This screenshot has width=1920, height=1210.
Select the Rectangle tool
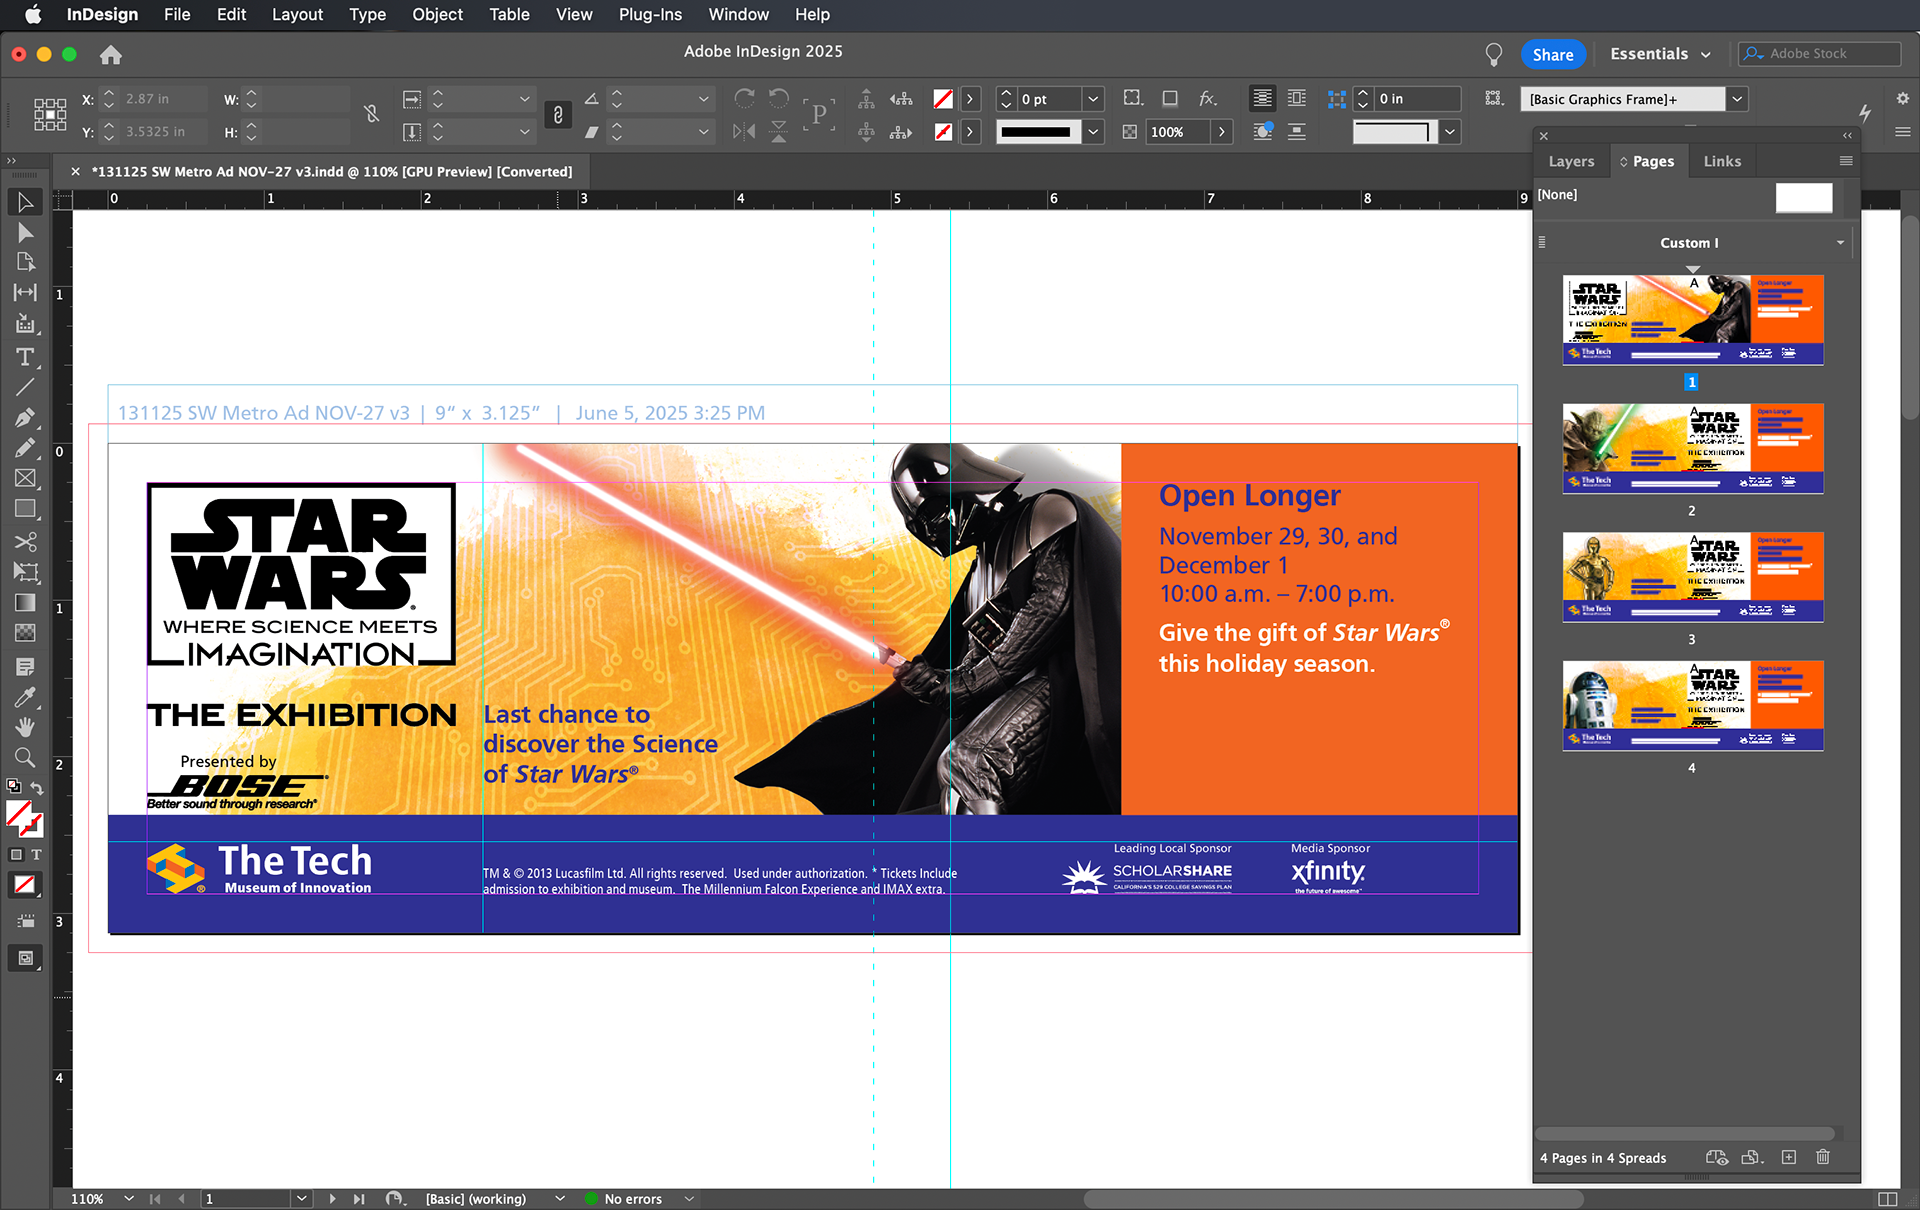point(25,508)
